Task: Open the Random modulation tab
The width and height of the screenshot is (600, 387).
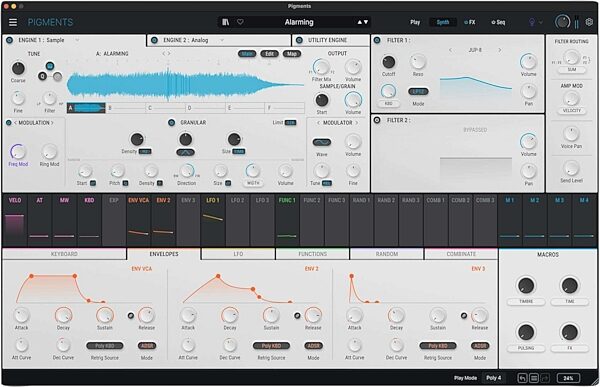Action: (x=386, y=254)
